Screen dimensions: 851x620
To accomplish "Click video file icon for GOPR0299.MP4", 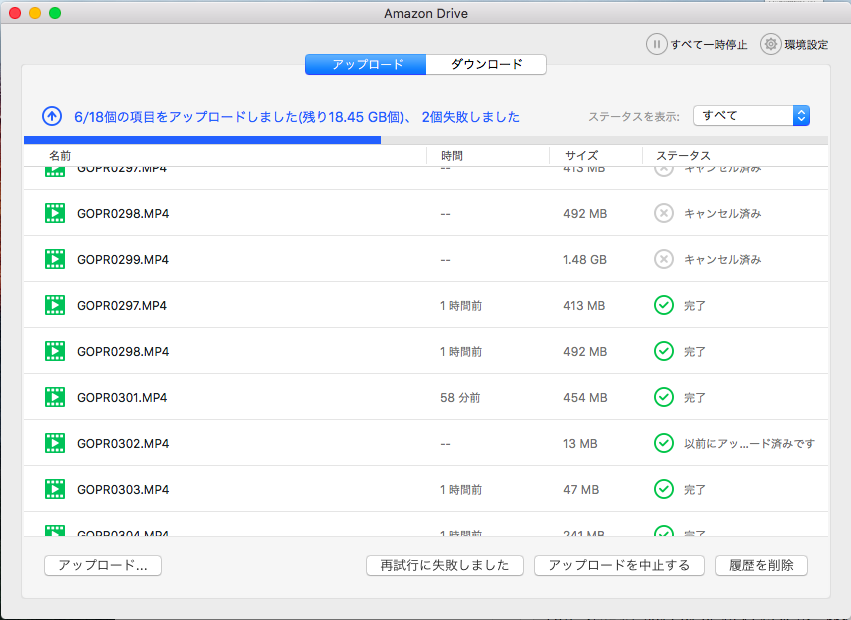I will click(x=55, y=260).
